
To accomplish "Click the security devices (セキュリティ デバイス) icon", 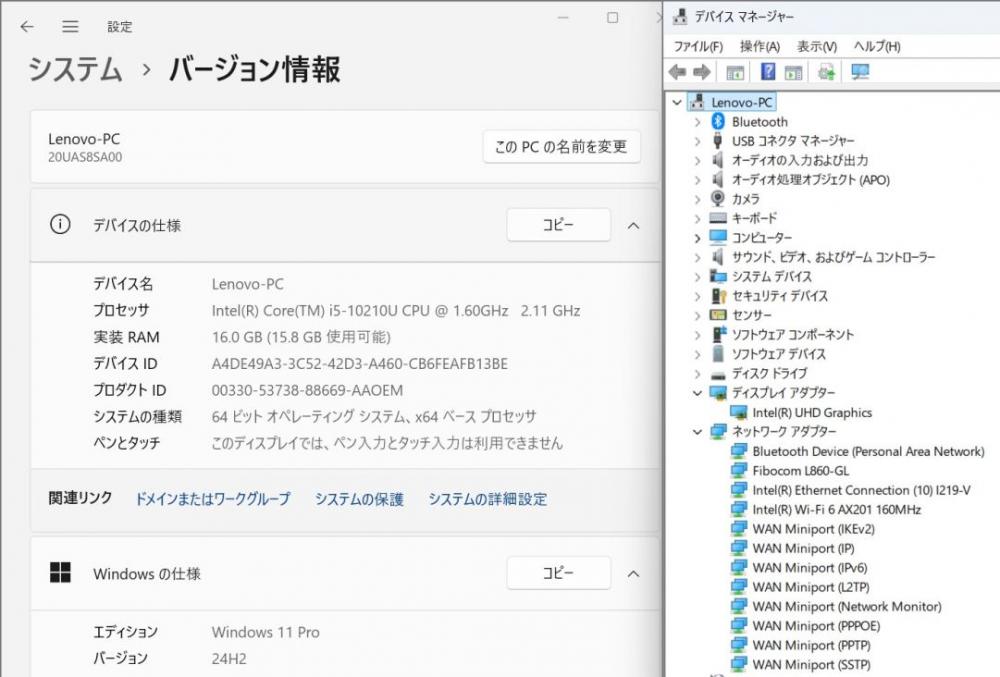I will coord(719,296).
